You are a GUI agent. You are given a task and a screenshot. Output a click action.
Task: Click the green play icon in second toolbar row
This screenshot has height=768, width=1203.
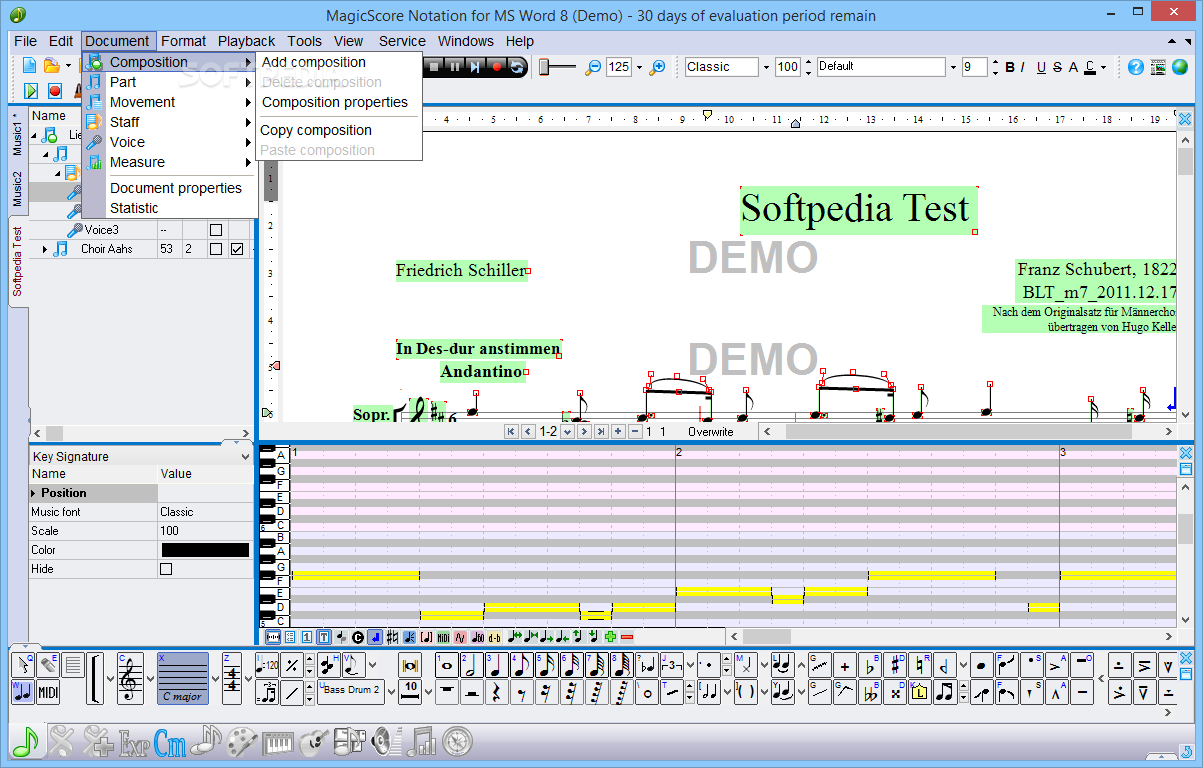31,91
